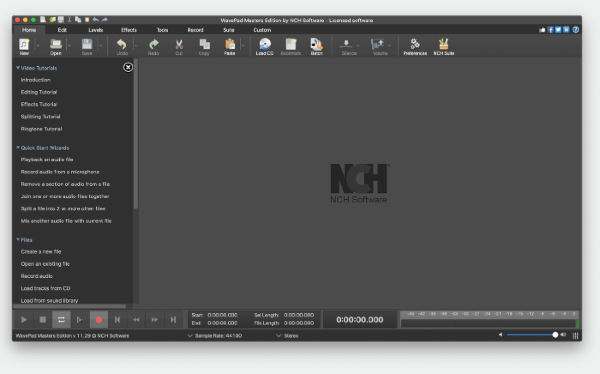600x374 pixels.
Task: Switch to the Record tab
Action: (195, 30)
